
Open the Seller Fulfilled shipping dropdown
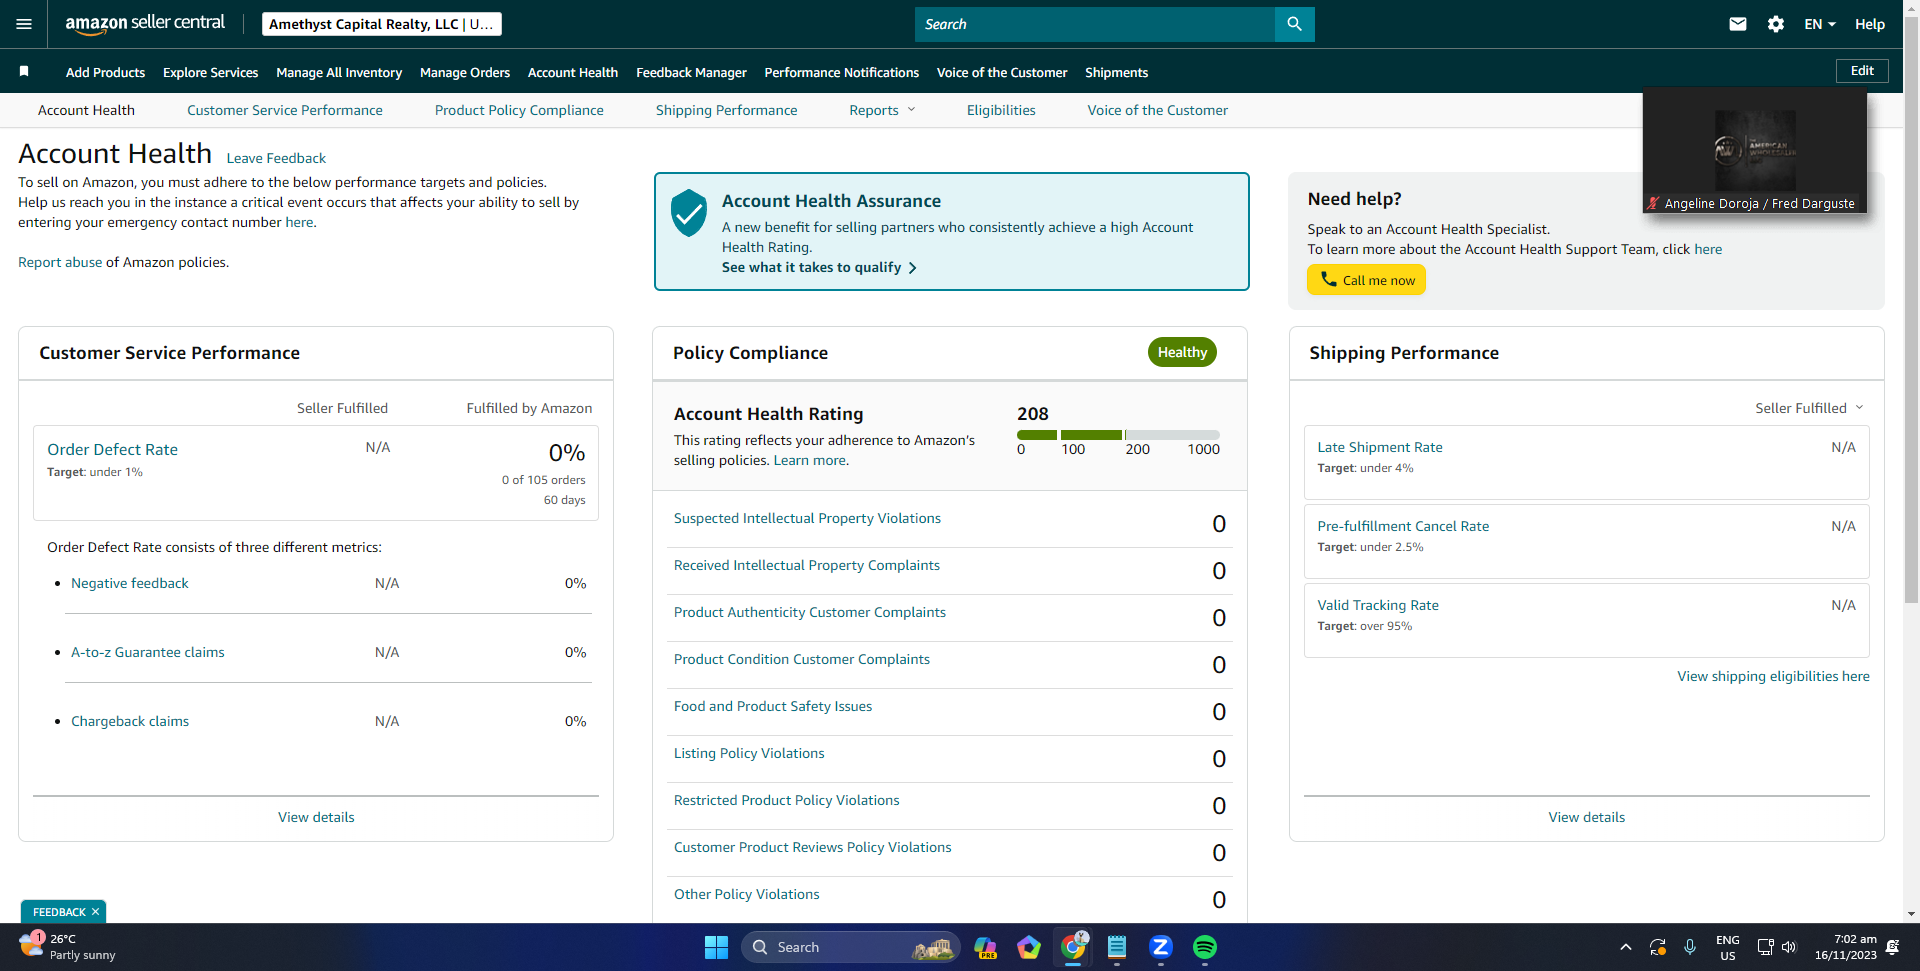[1809, 408]
